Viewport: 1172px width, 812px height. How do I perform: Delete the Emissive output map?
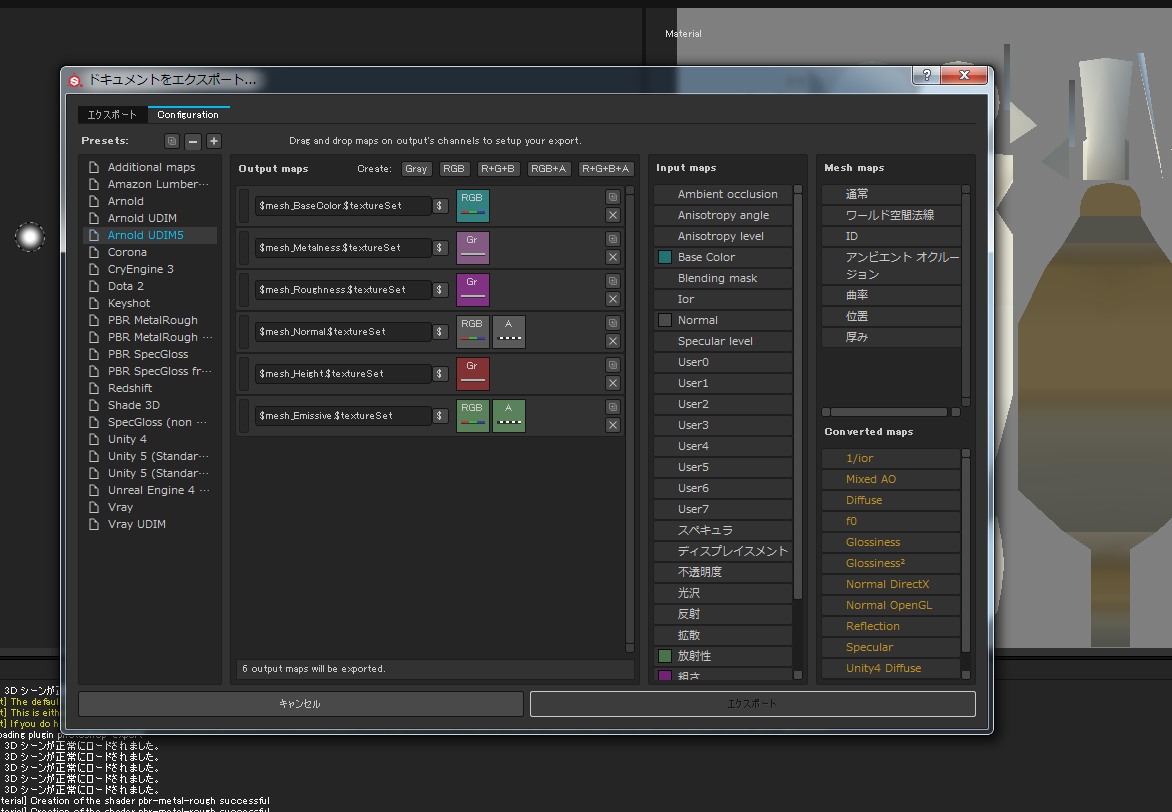point(613,425)
